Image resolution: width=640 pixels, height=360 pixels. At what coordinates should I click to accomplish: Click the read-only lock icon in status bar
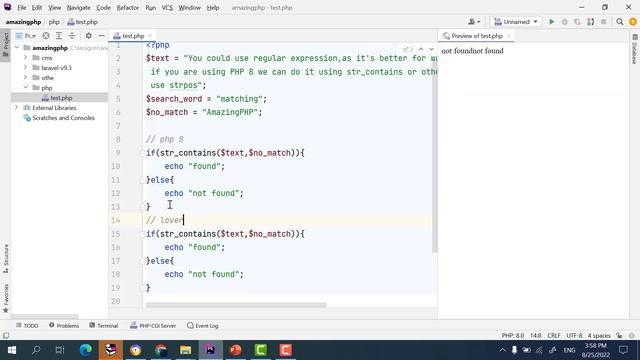[x=619, y=336]
